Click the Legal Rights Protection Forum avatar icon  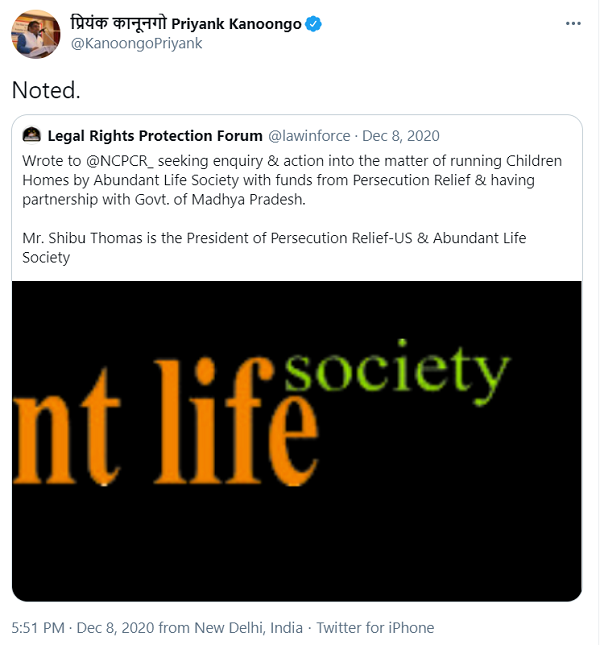coord(31,135)
